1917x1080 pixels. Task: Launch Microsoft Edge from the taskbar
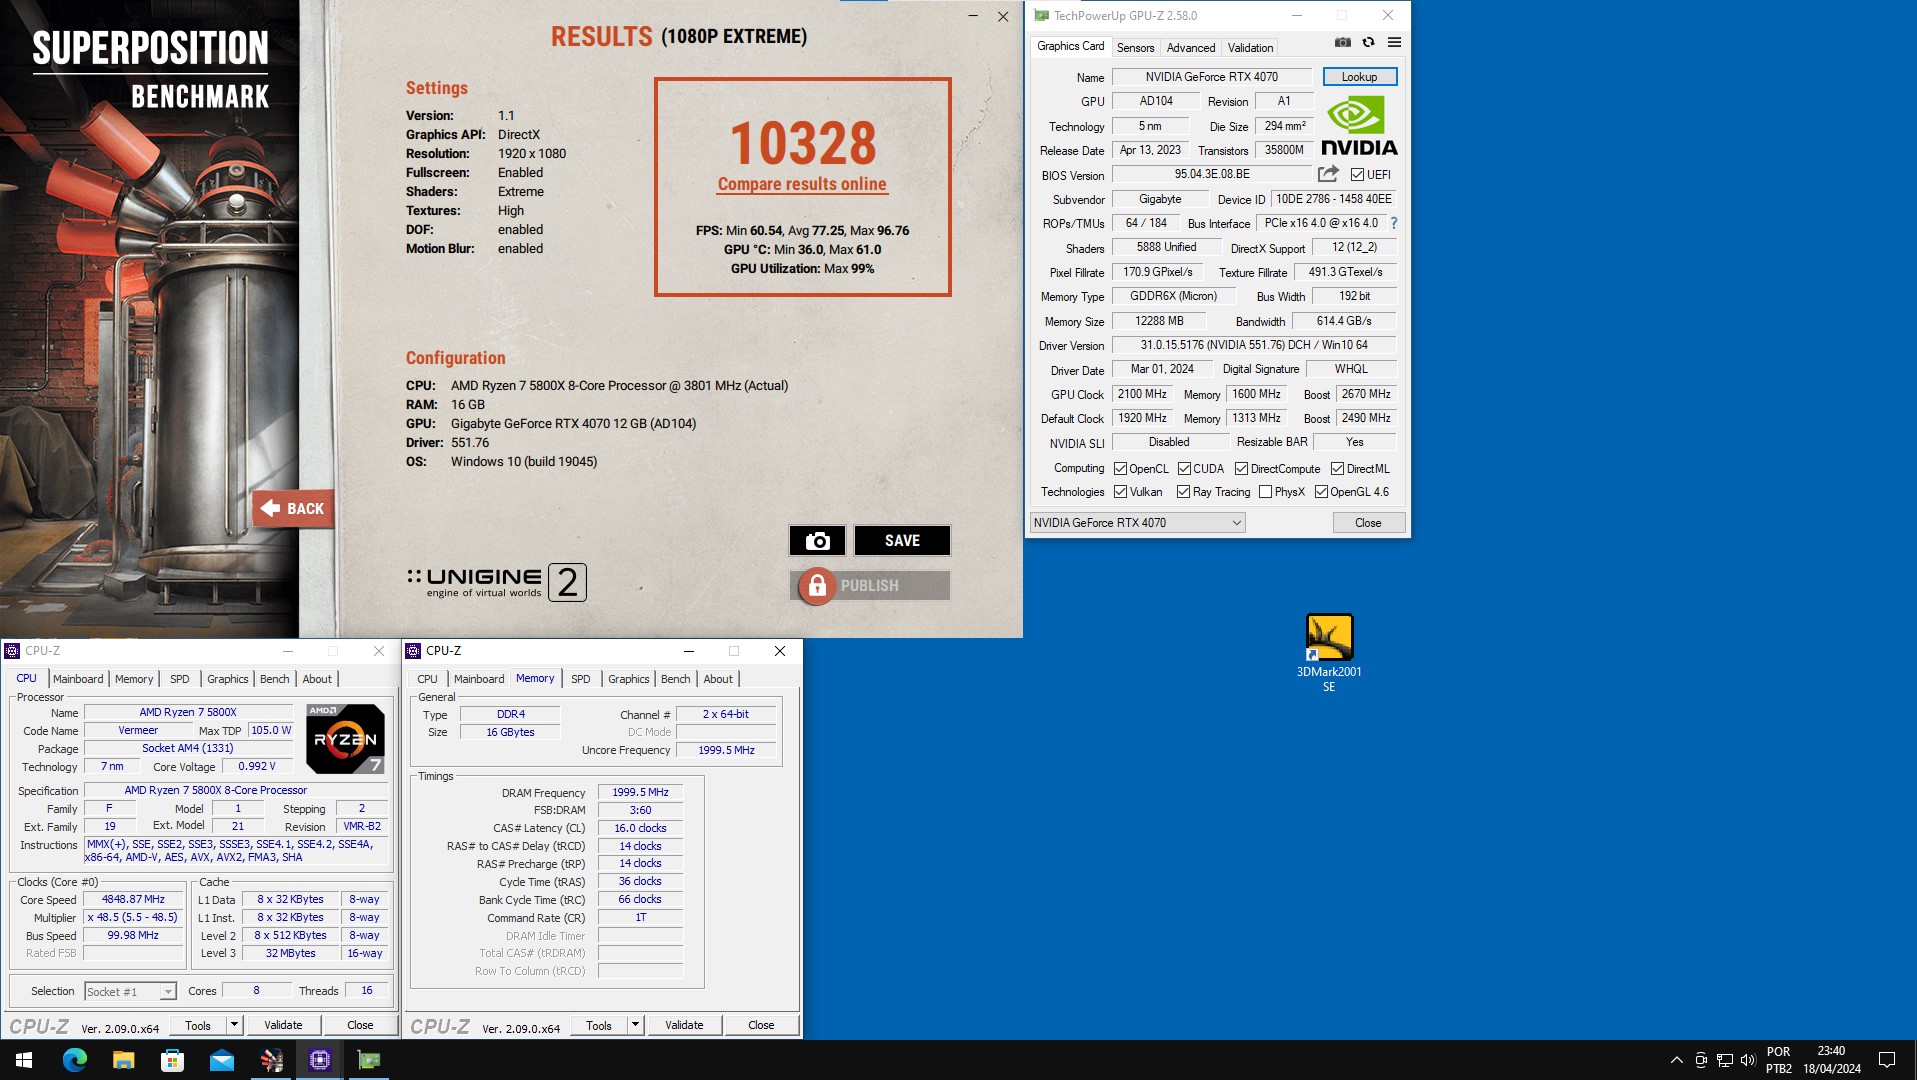(75, 1060)
